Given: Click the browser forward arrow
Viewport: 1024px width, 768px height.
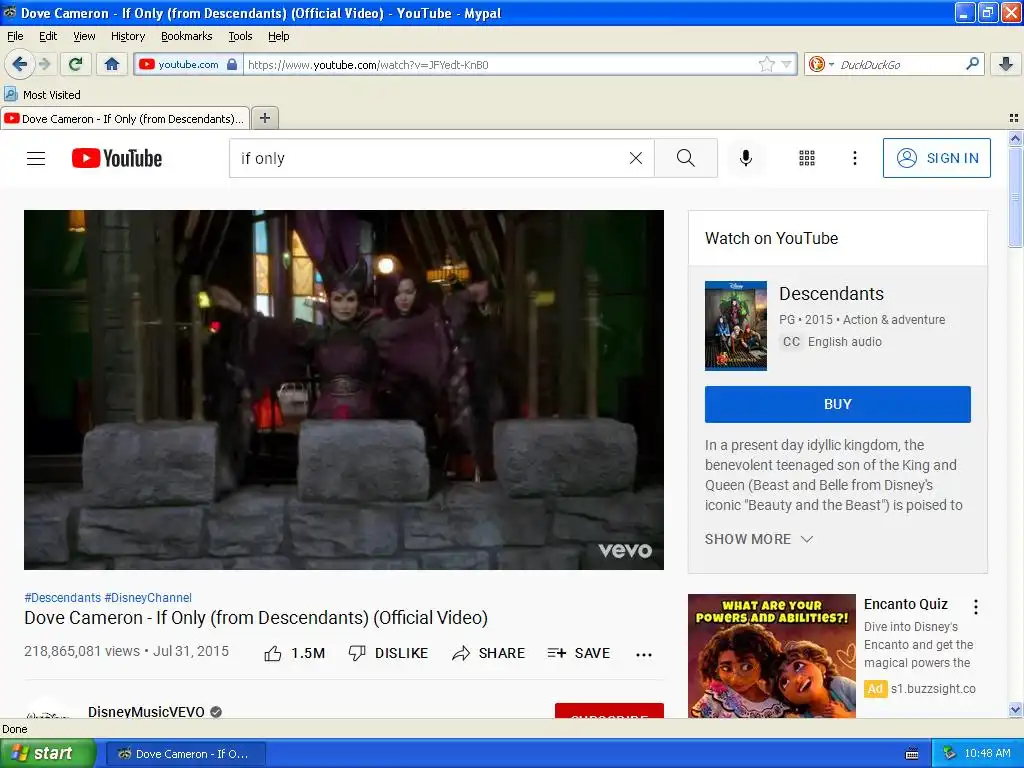Looking at the screenshot, I should (x=44, y=64).
